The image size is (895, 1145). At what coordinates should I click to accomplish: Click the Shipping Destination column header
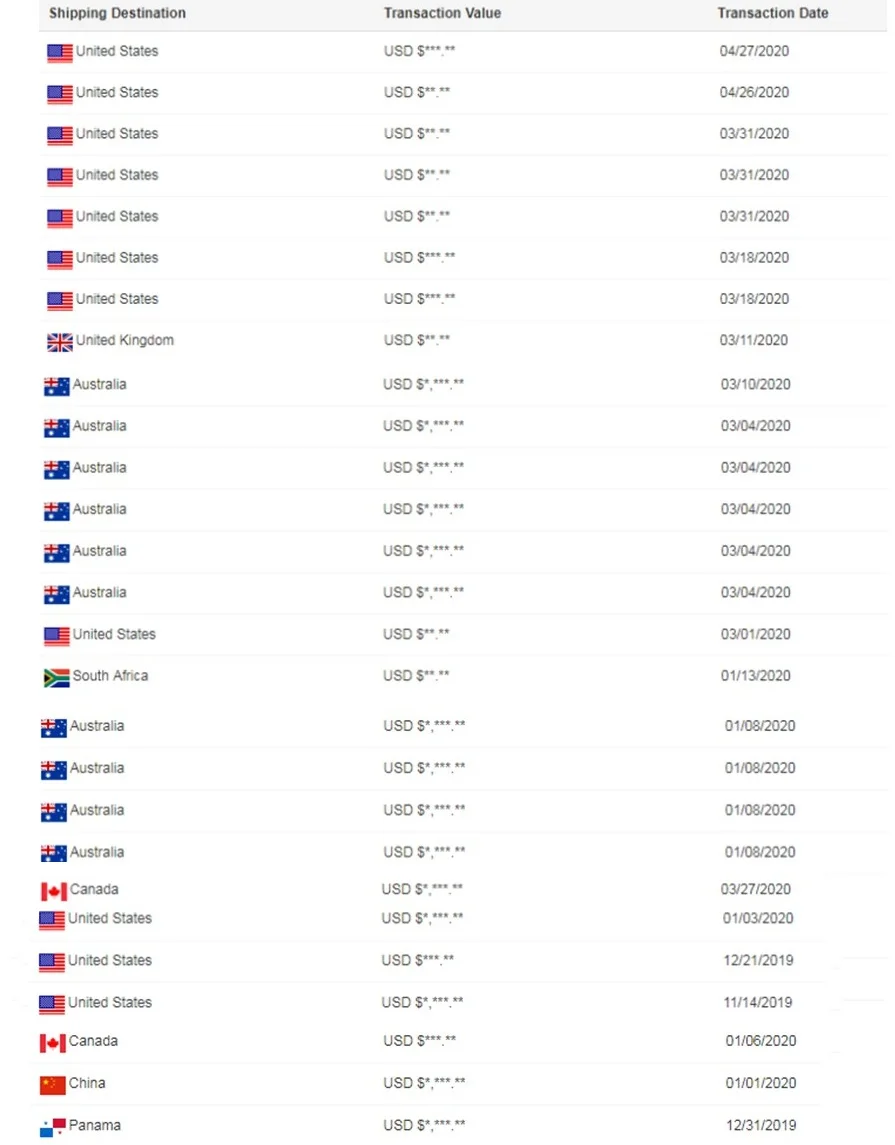click(118, 13)
